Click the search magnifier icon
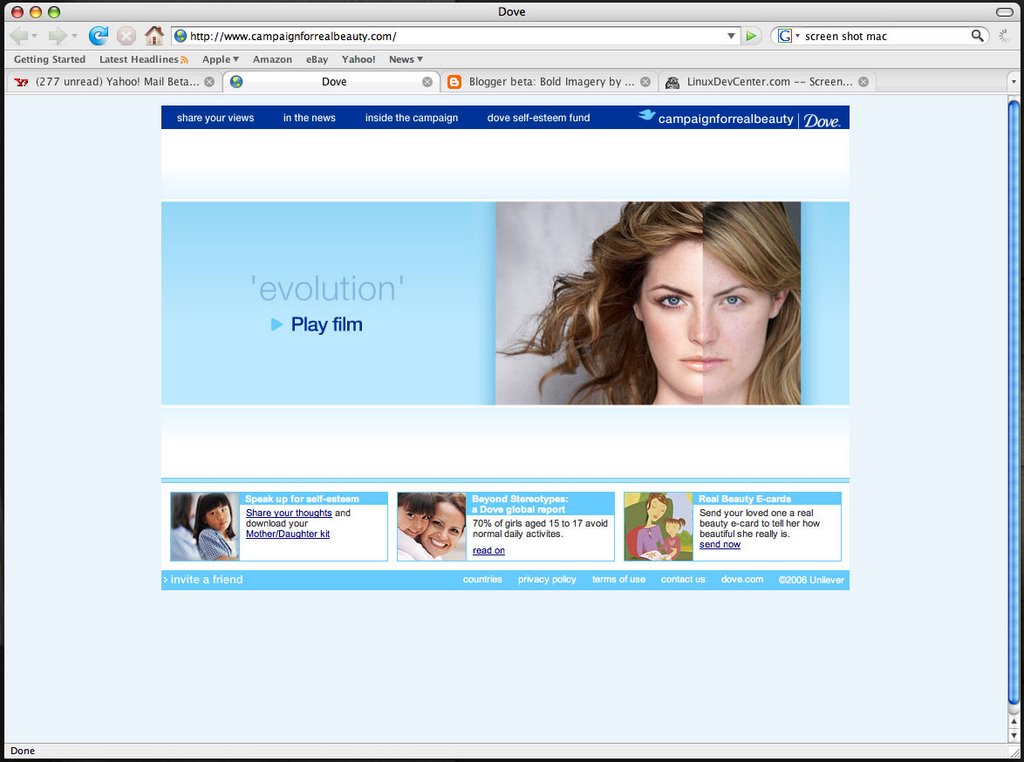Image resolution: width=1024 pixels, height=762 pixels. (977, 35)
